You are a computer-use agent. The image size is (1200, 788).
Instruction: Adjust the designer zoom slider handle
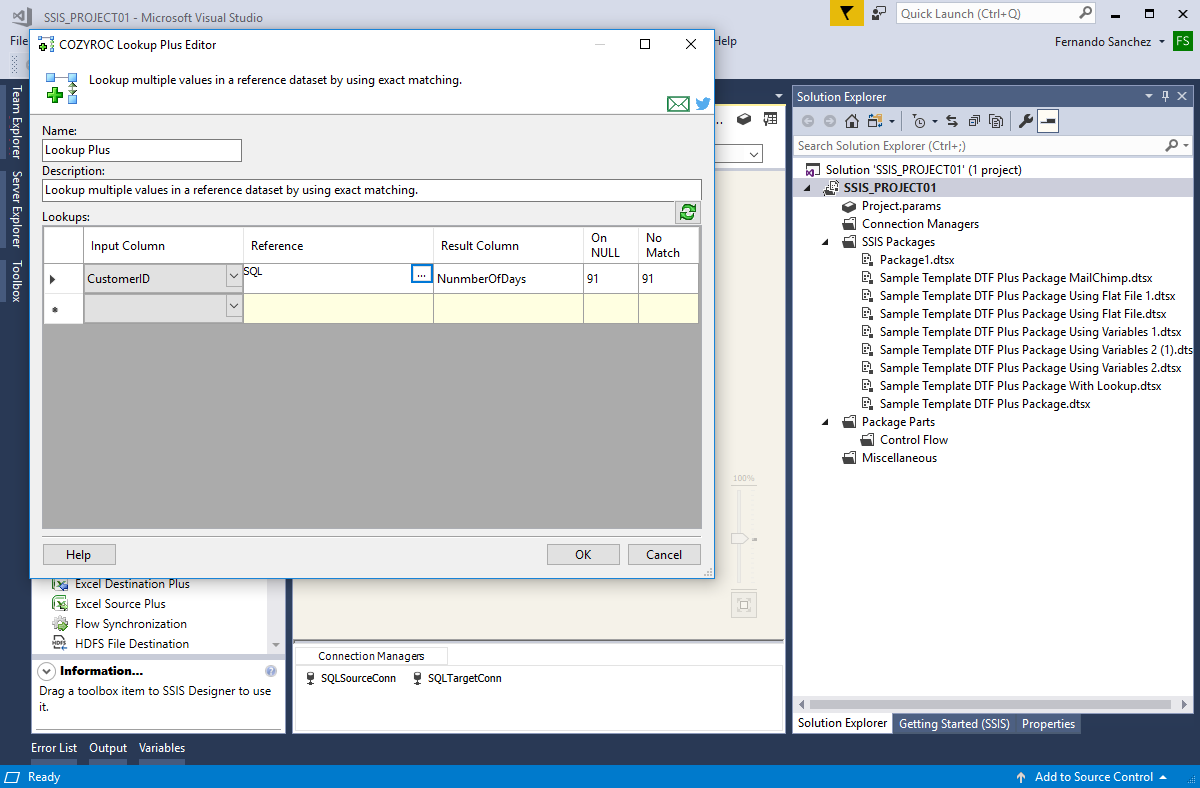coord(739,538)
